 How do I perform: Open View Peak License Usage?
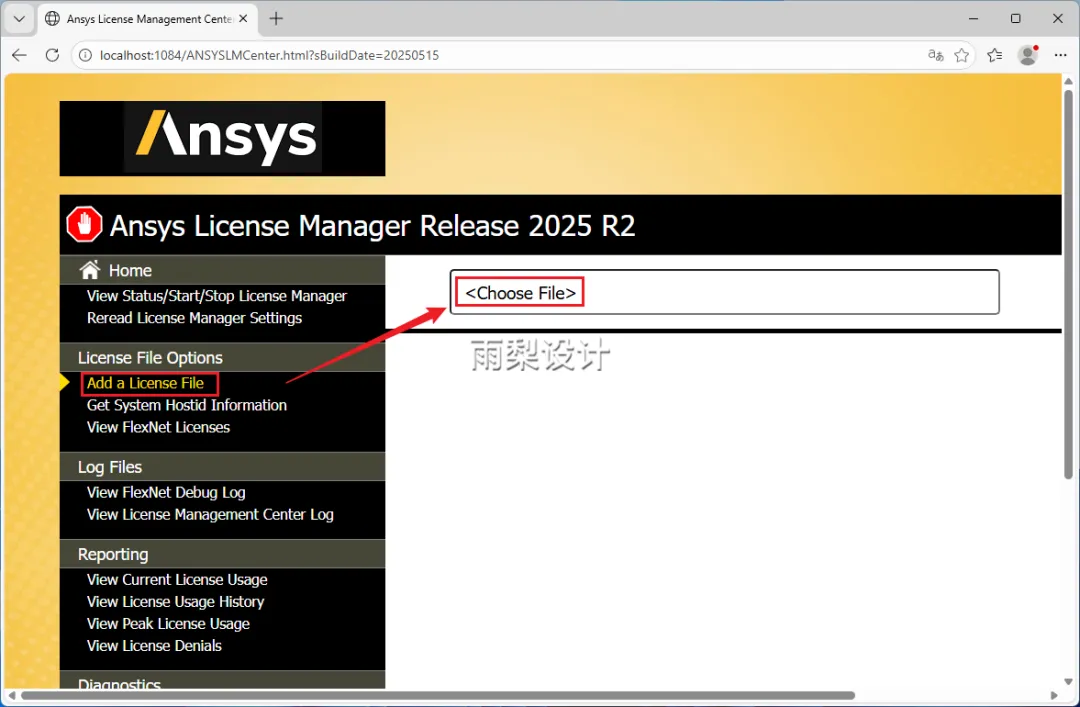(168, 624)
